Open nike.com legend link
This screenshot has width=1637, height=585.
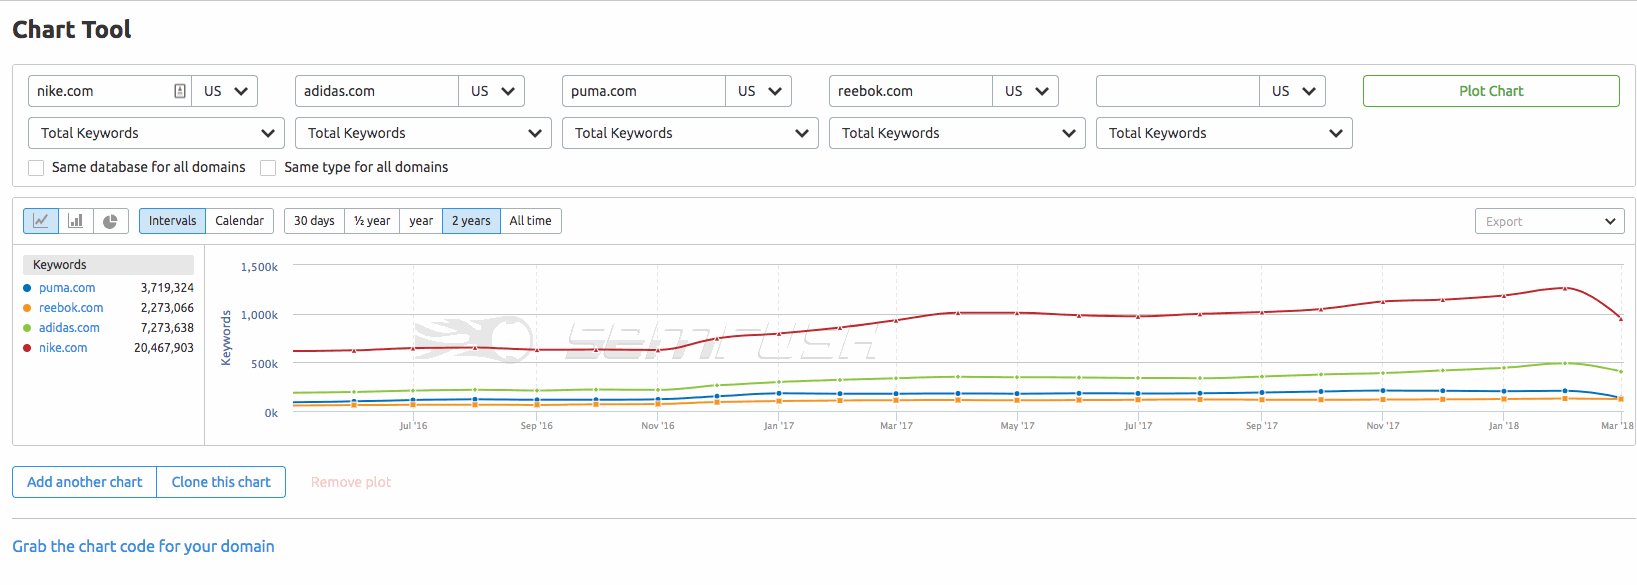[63, 348]
